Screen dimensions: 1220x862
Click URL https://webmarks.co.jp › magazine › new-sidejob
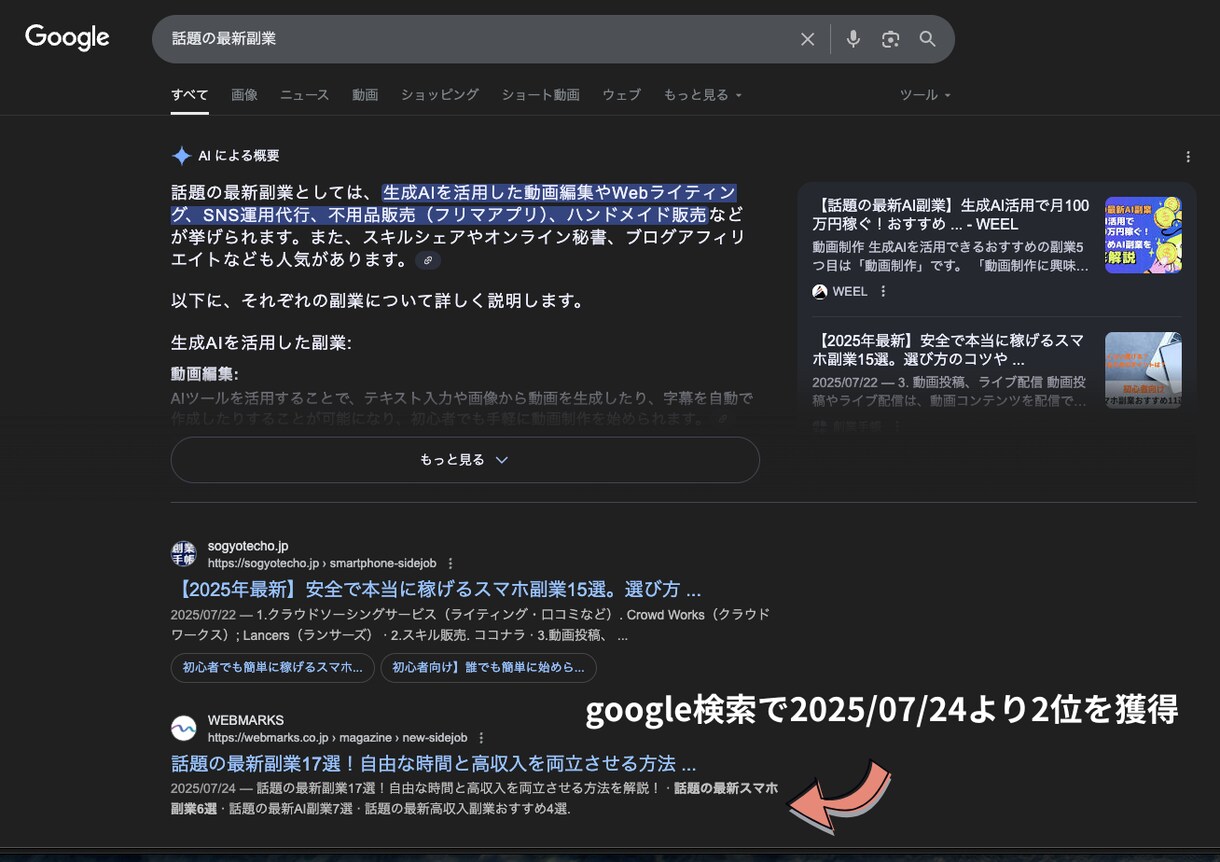click(337, 738)
